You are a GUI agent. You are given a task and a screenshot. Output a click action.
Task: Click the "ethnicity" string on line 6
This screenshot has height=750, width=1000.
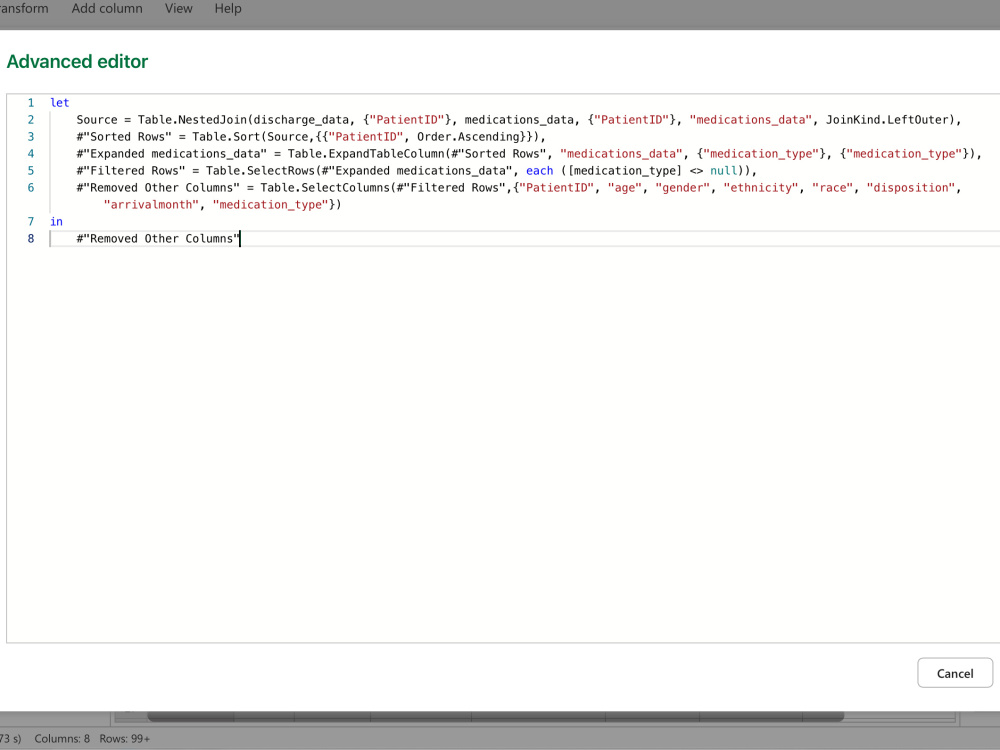(760, 188)
